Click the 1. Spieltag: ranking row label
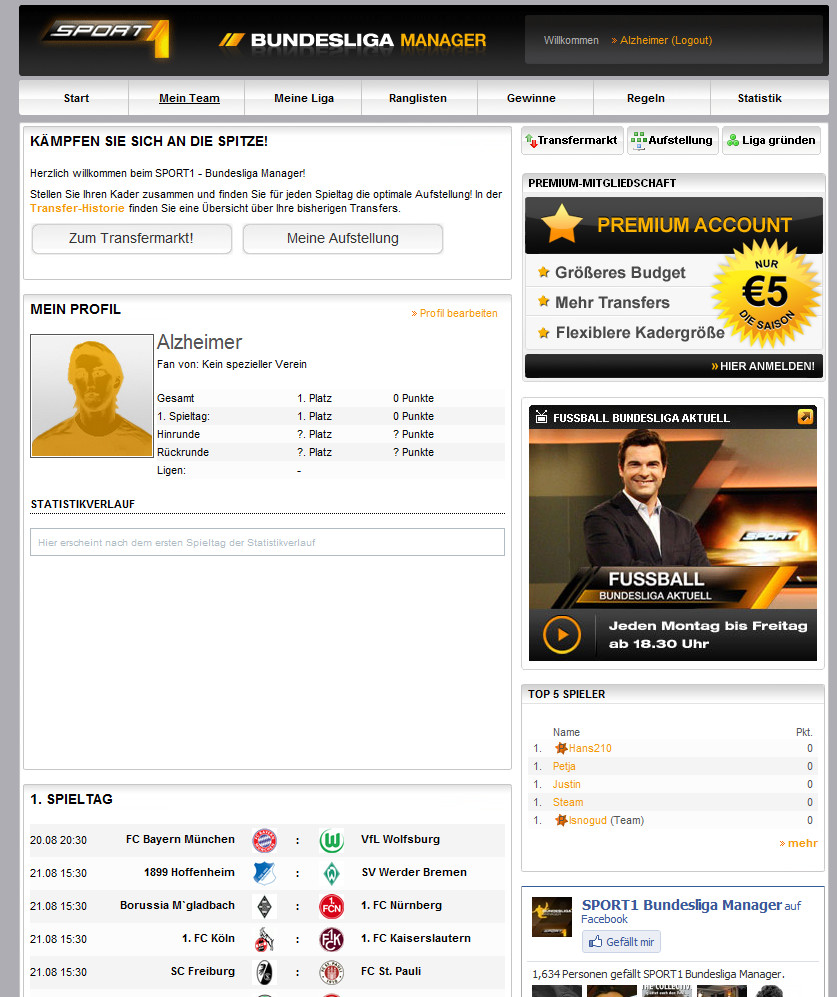Image resolution: width=837 pixels, height=997 pixels. click(183, 416)
